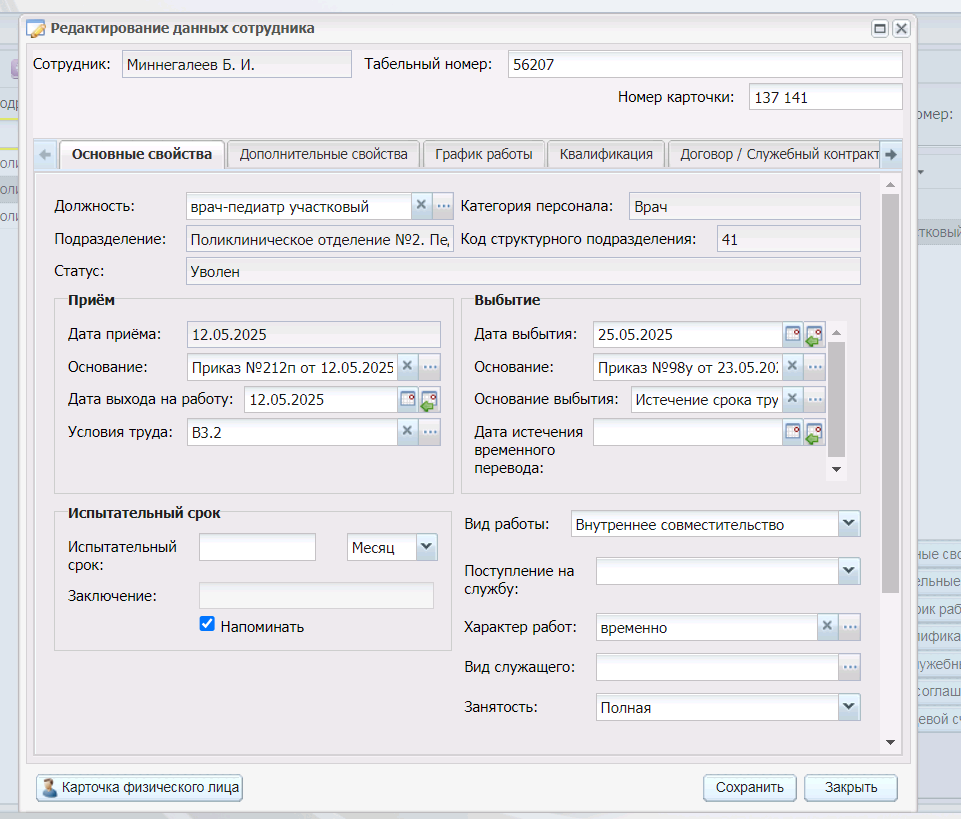
Task: Open calendar for Дата выхода на работу
Action: pos(408,399)
